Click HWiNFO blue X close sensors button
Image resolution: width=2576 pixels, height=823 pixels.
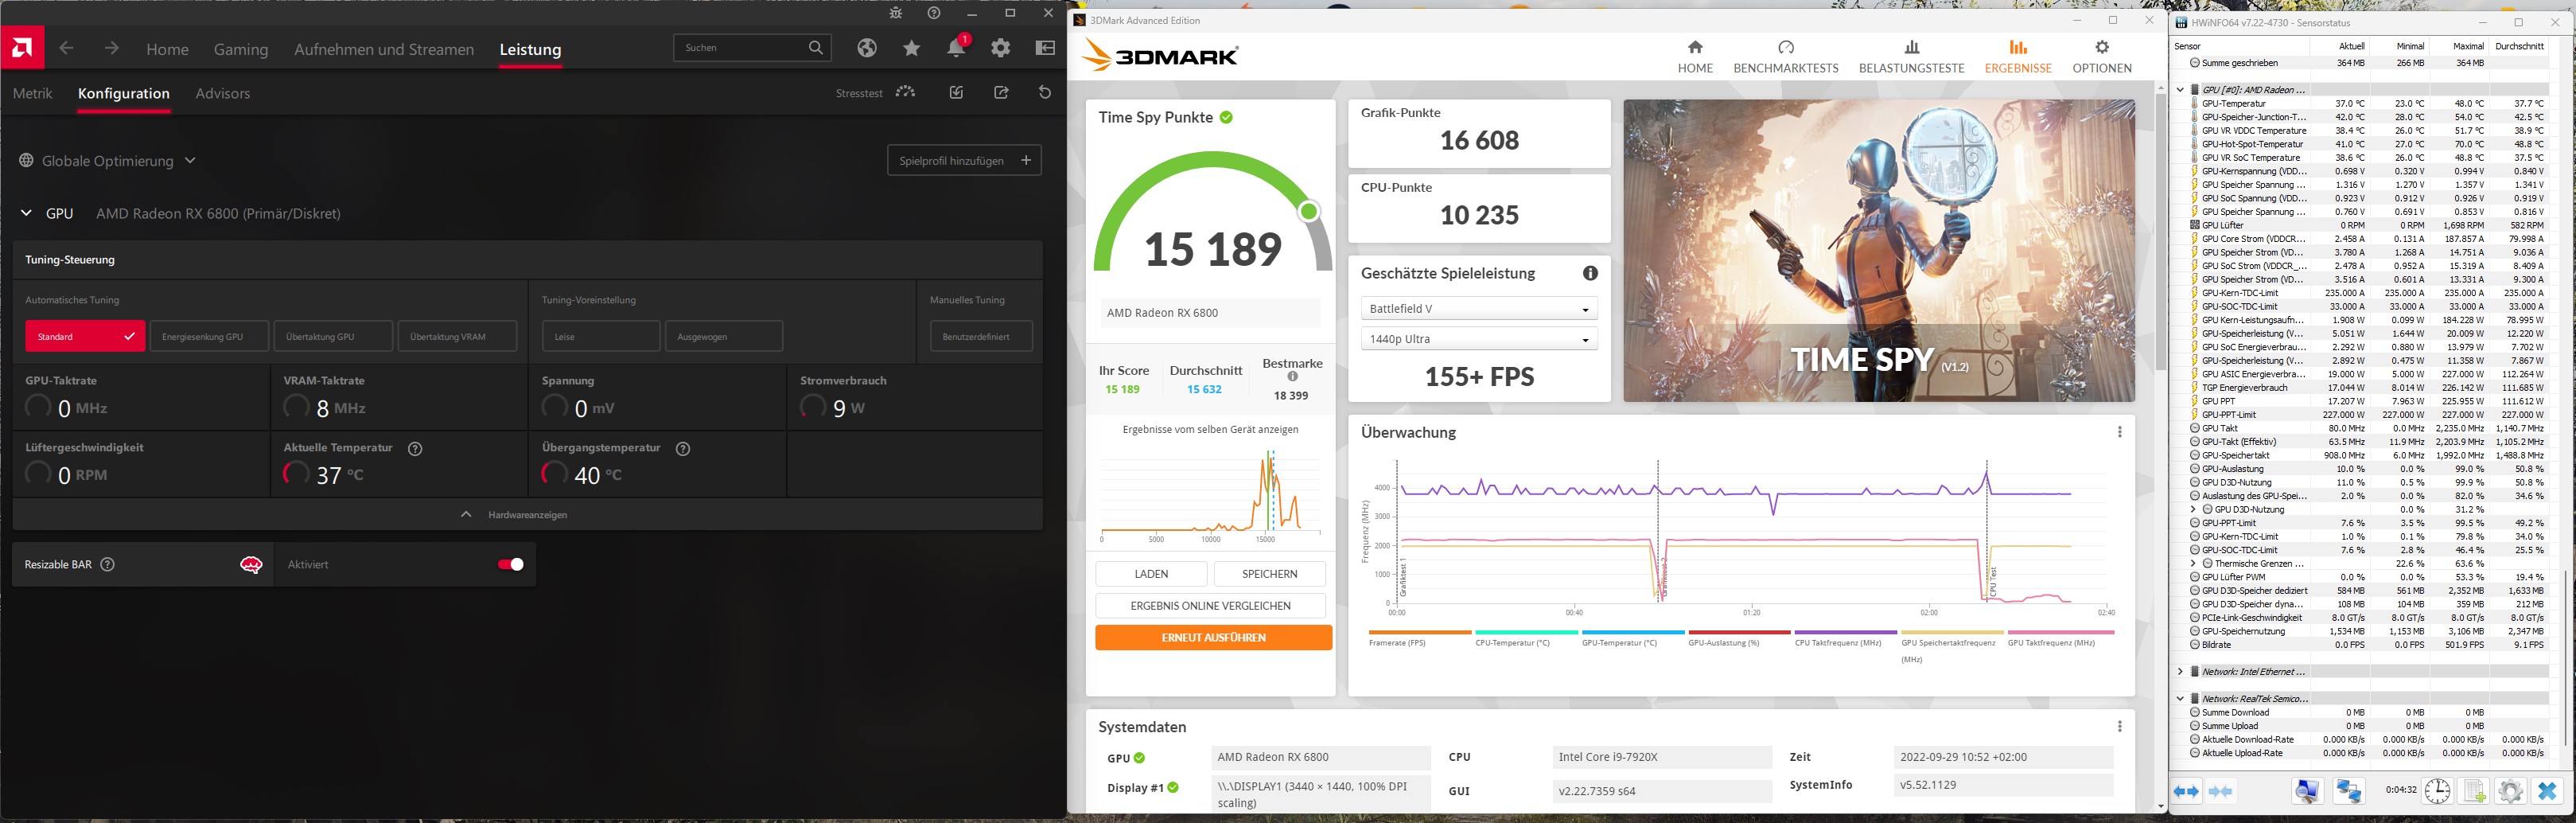[x=2547, y=792]
